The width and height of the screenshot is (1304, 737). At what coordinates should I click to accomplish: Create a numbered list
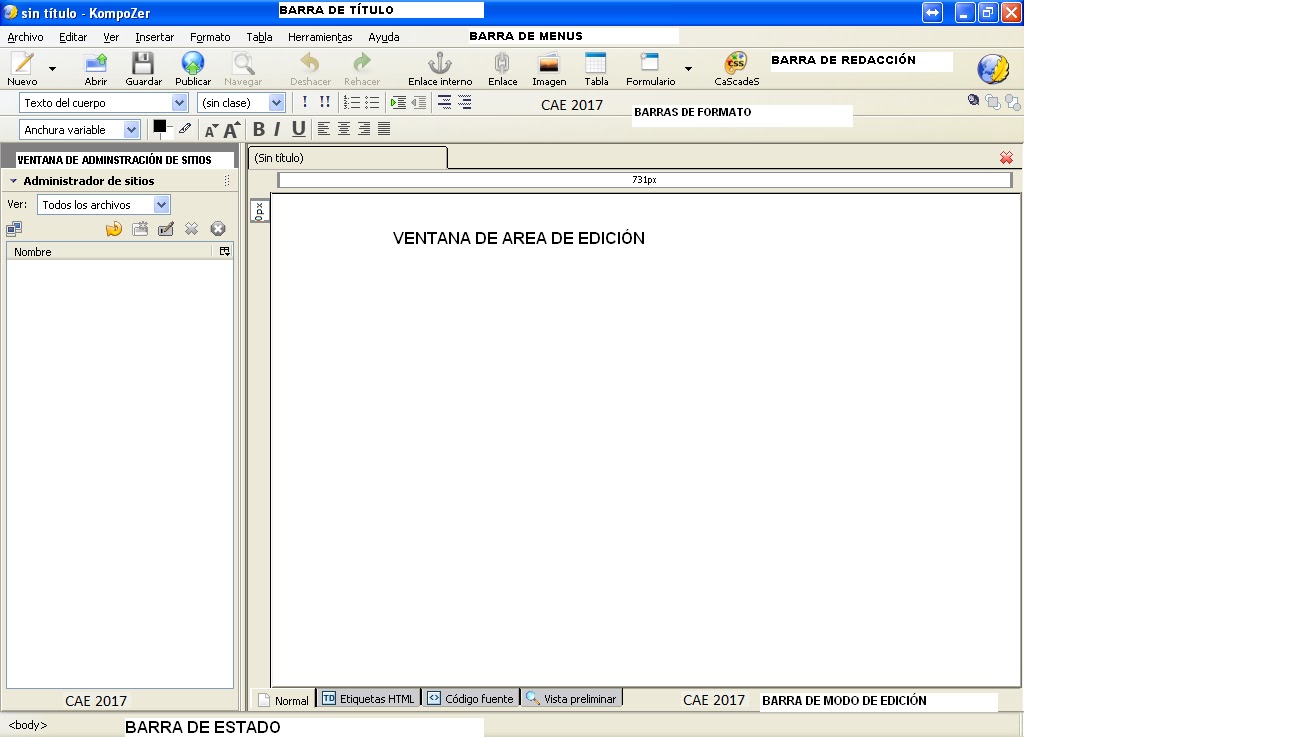tap(352, 102)
